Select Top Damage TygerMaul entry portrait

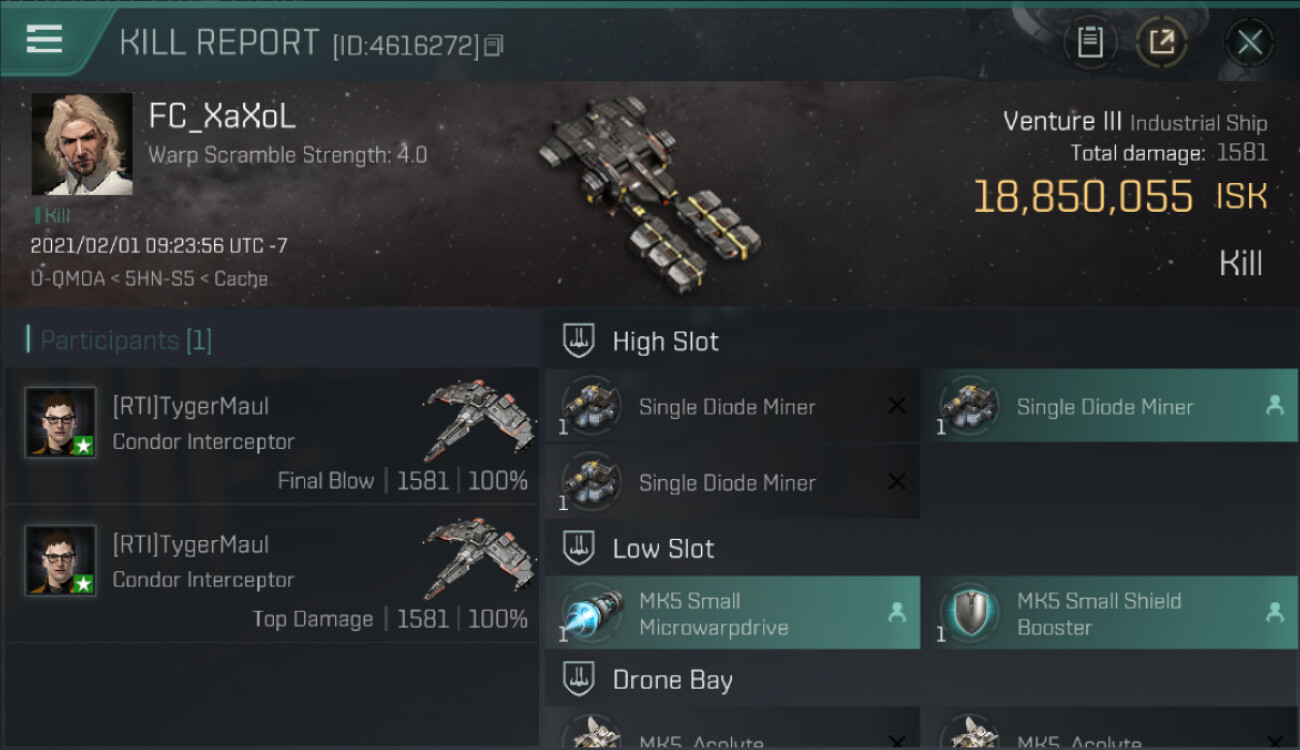(61, 561)
